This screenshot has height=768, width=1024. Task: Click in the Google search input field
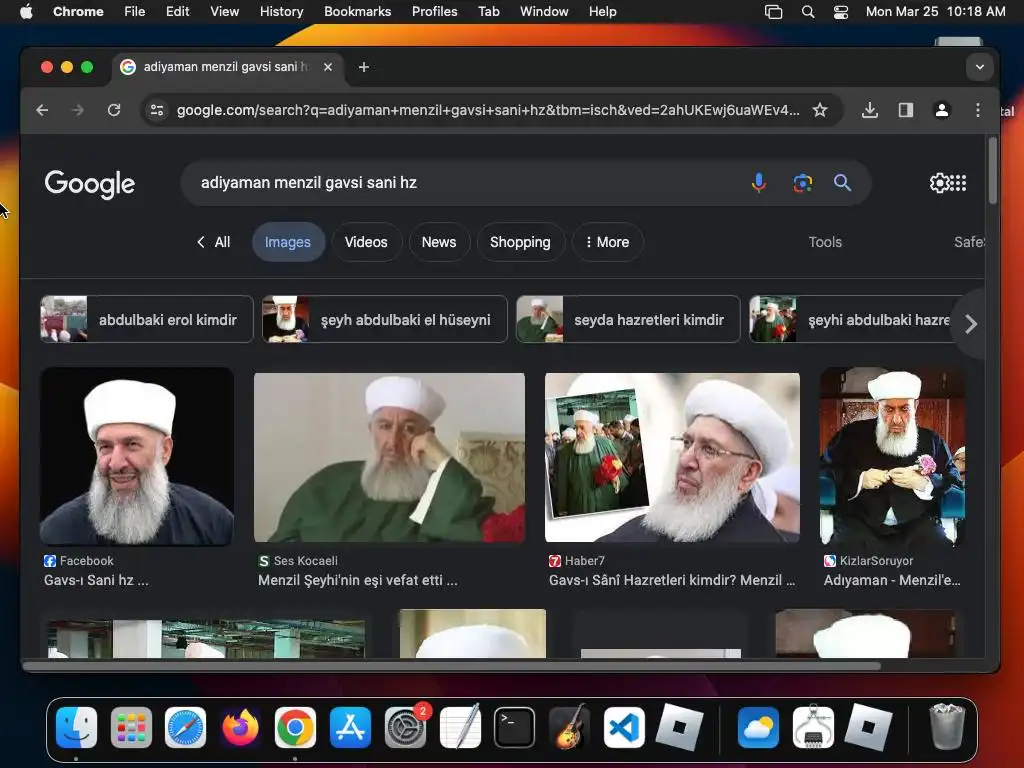click(470, 183)
